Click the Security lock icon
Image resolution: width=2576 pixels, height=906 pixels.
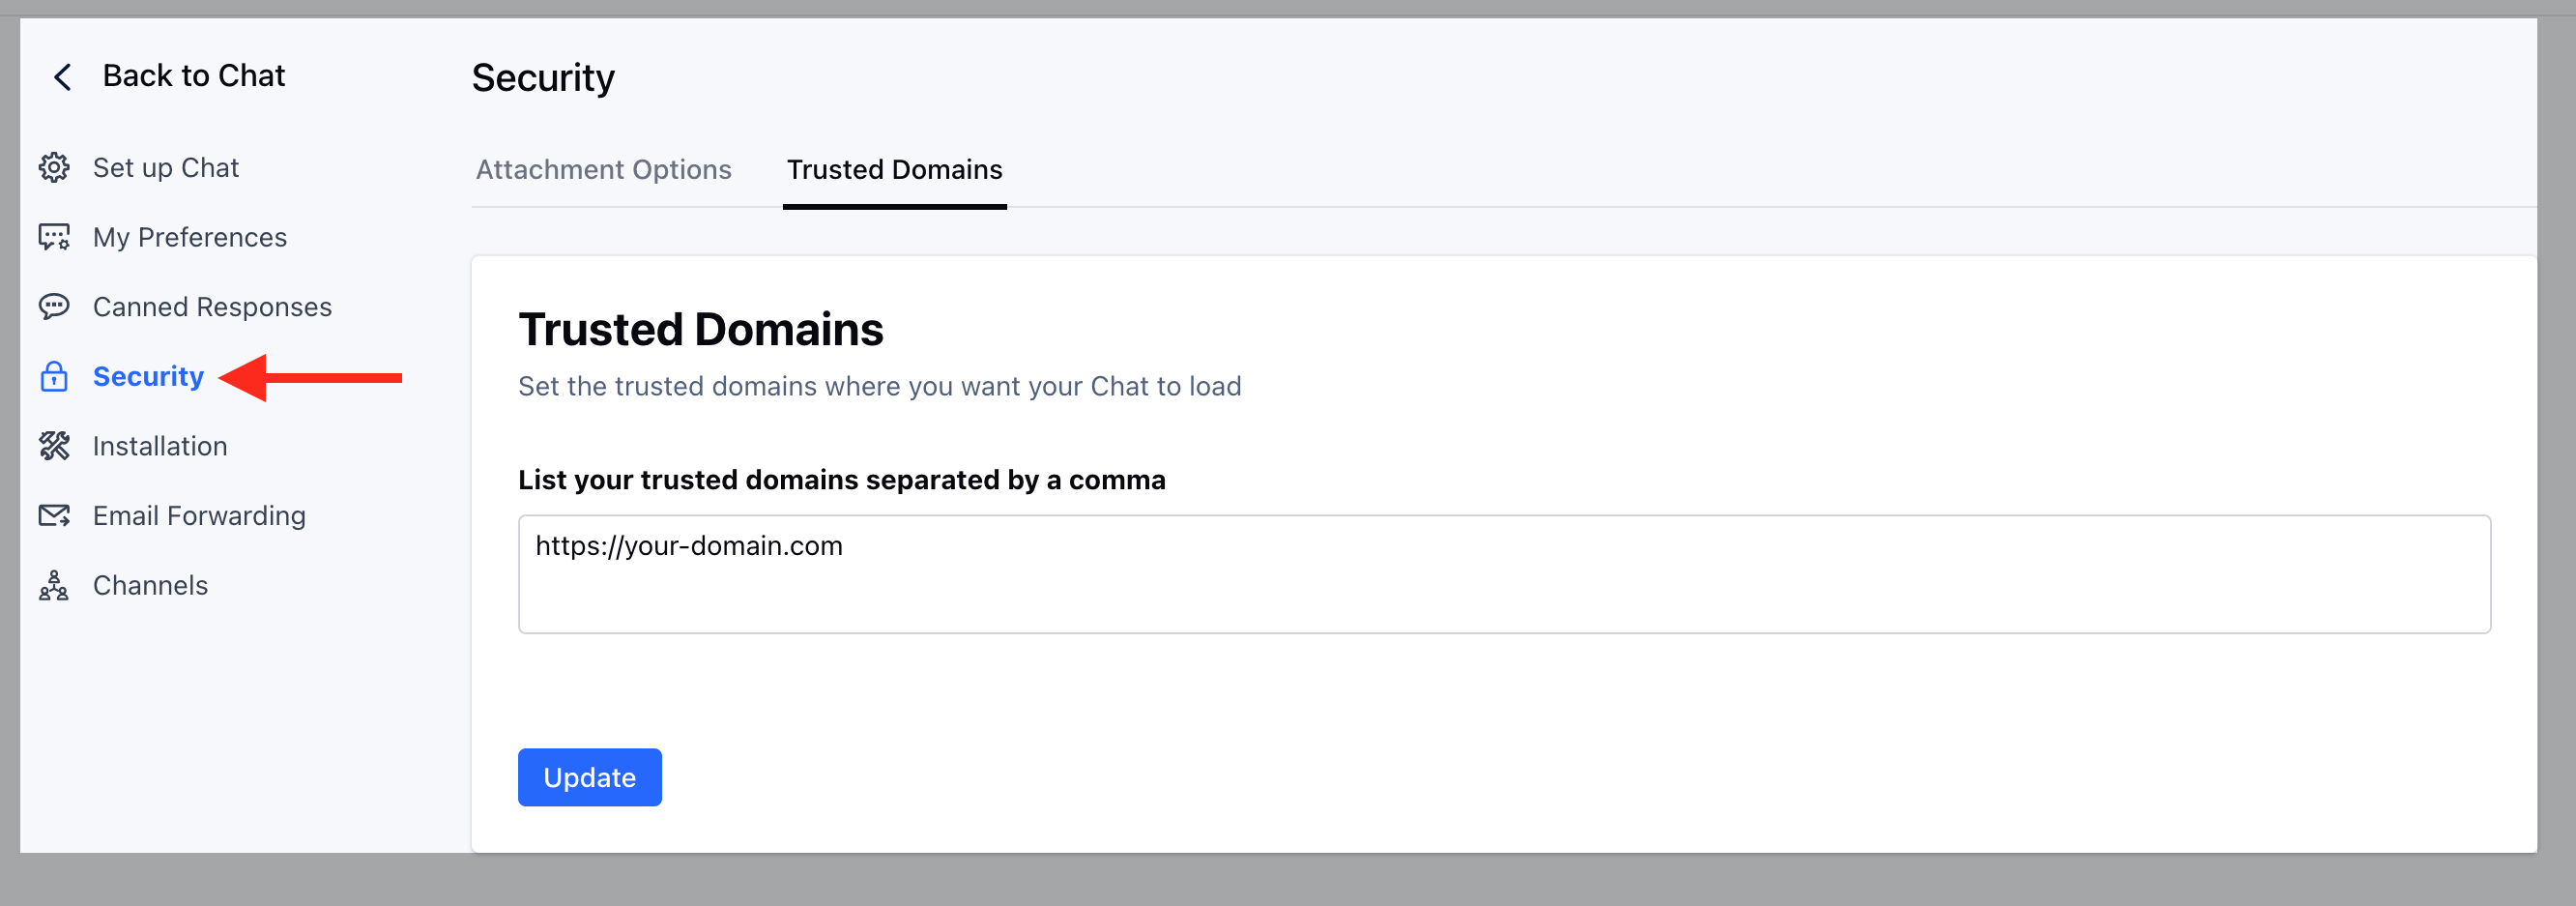point(54,376)
